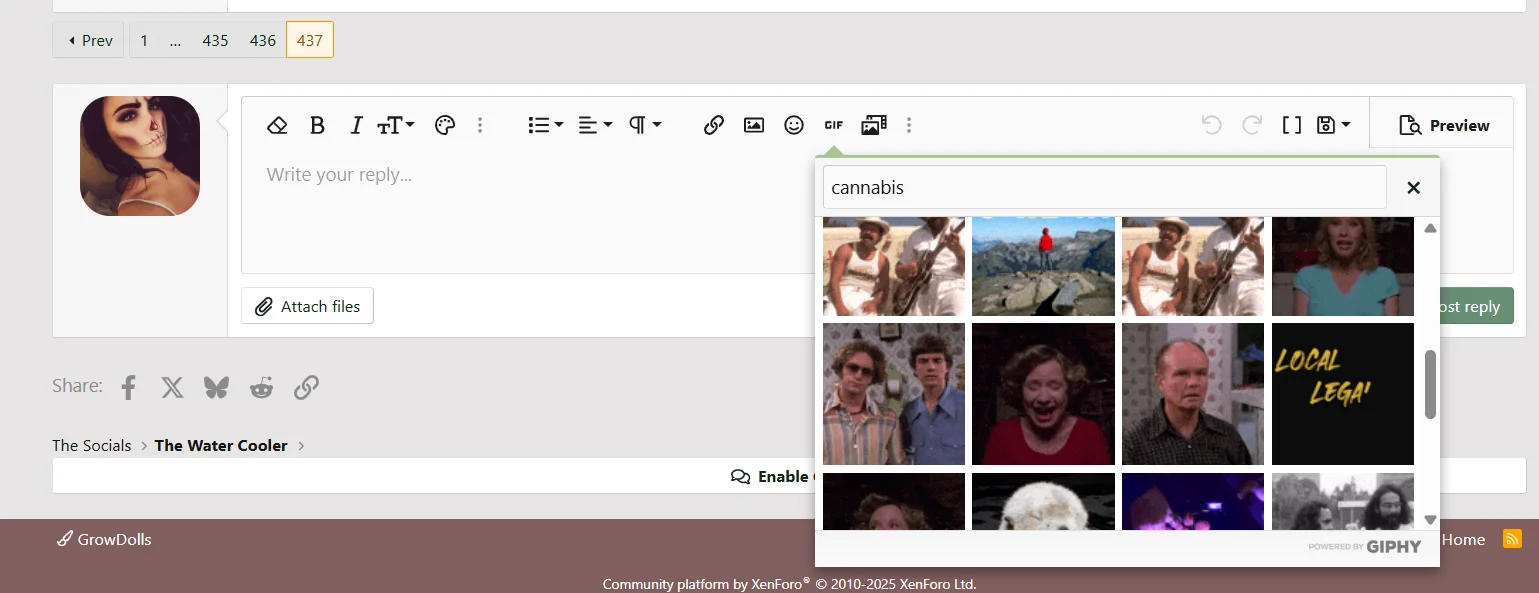1539x593 pixels.
Task: Open The Water Cooler breadcrumb link
Action: 221,445
